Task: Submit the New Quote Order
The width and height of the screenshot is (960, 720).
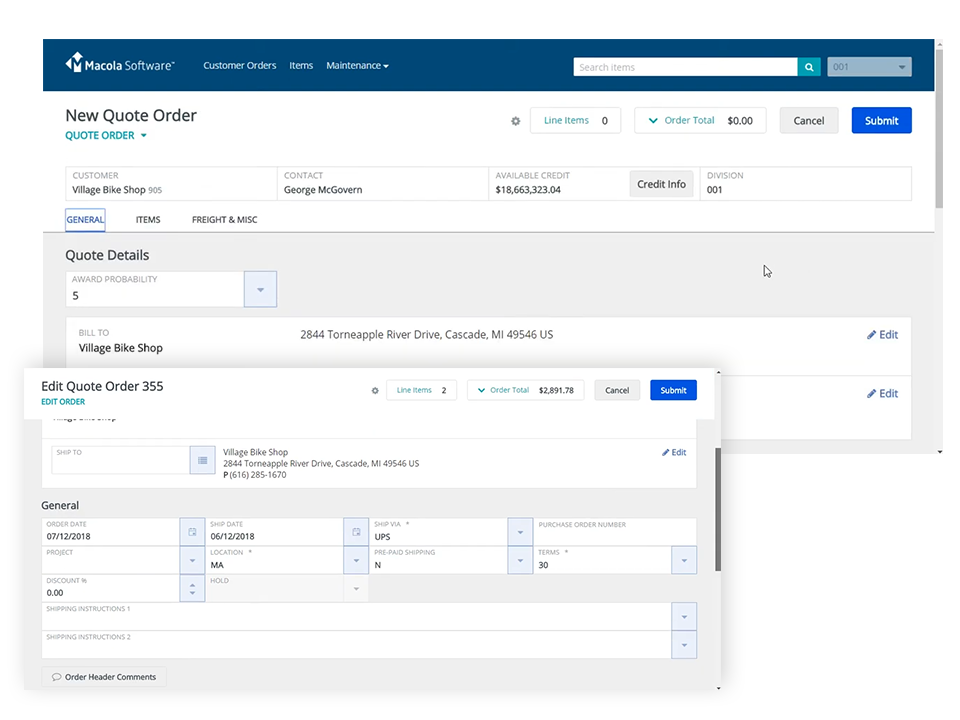Action: tap(881, 121)
